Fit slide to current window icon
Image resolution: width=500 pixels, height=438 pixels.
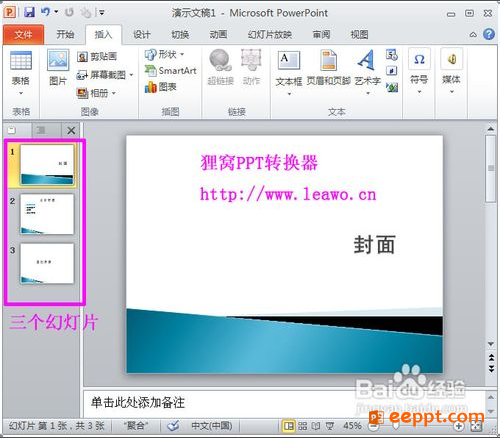(x=477, y=426)
